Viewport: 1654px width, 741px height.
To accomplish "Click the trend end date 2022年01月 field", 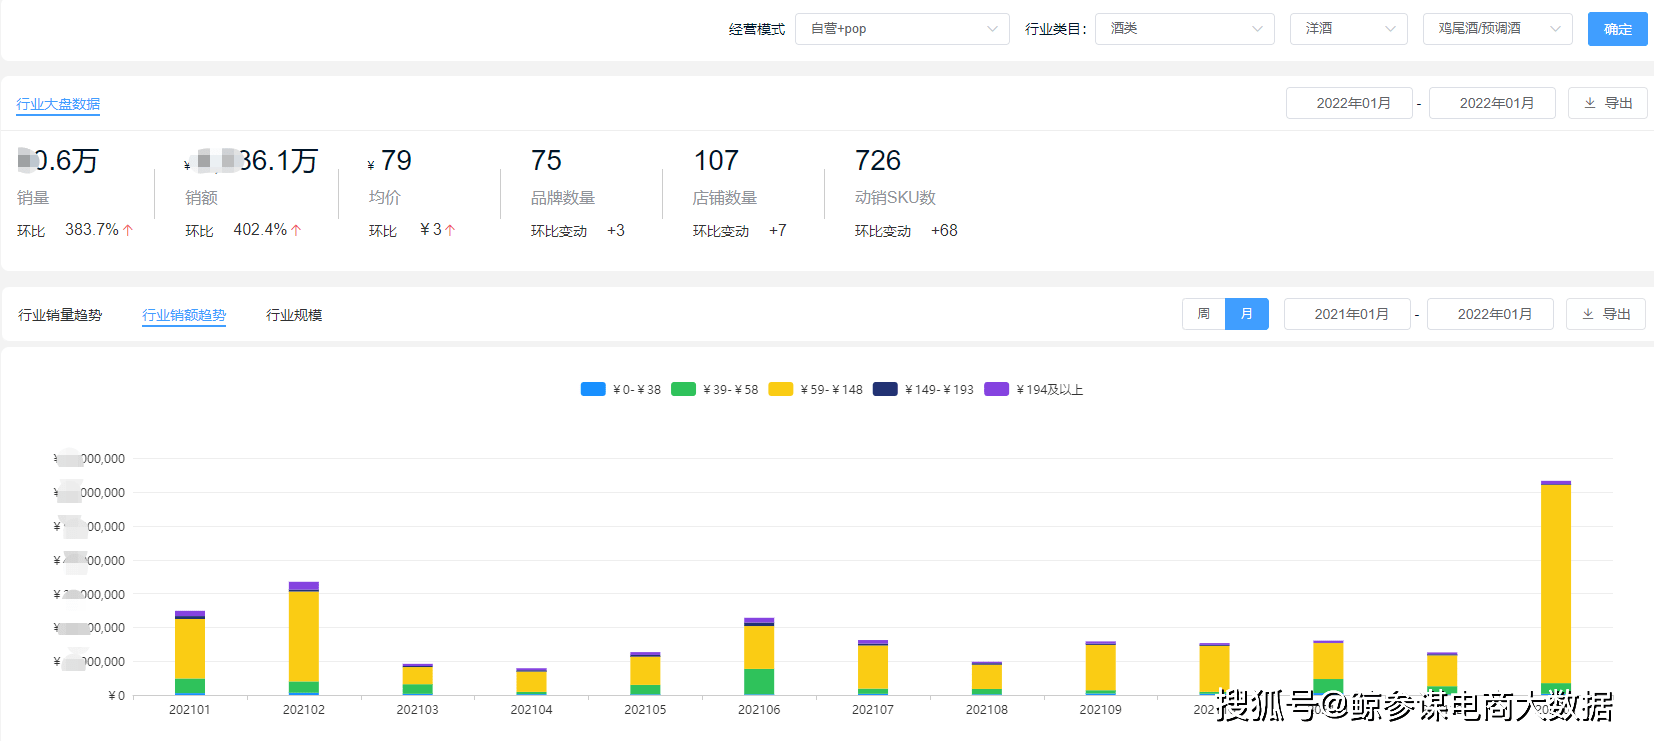I will [x=1490, y=314].
